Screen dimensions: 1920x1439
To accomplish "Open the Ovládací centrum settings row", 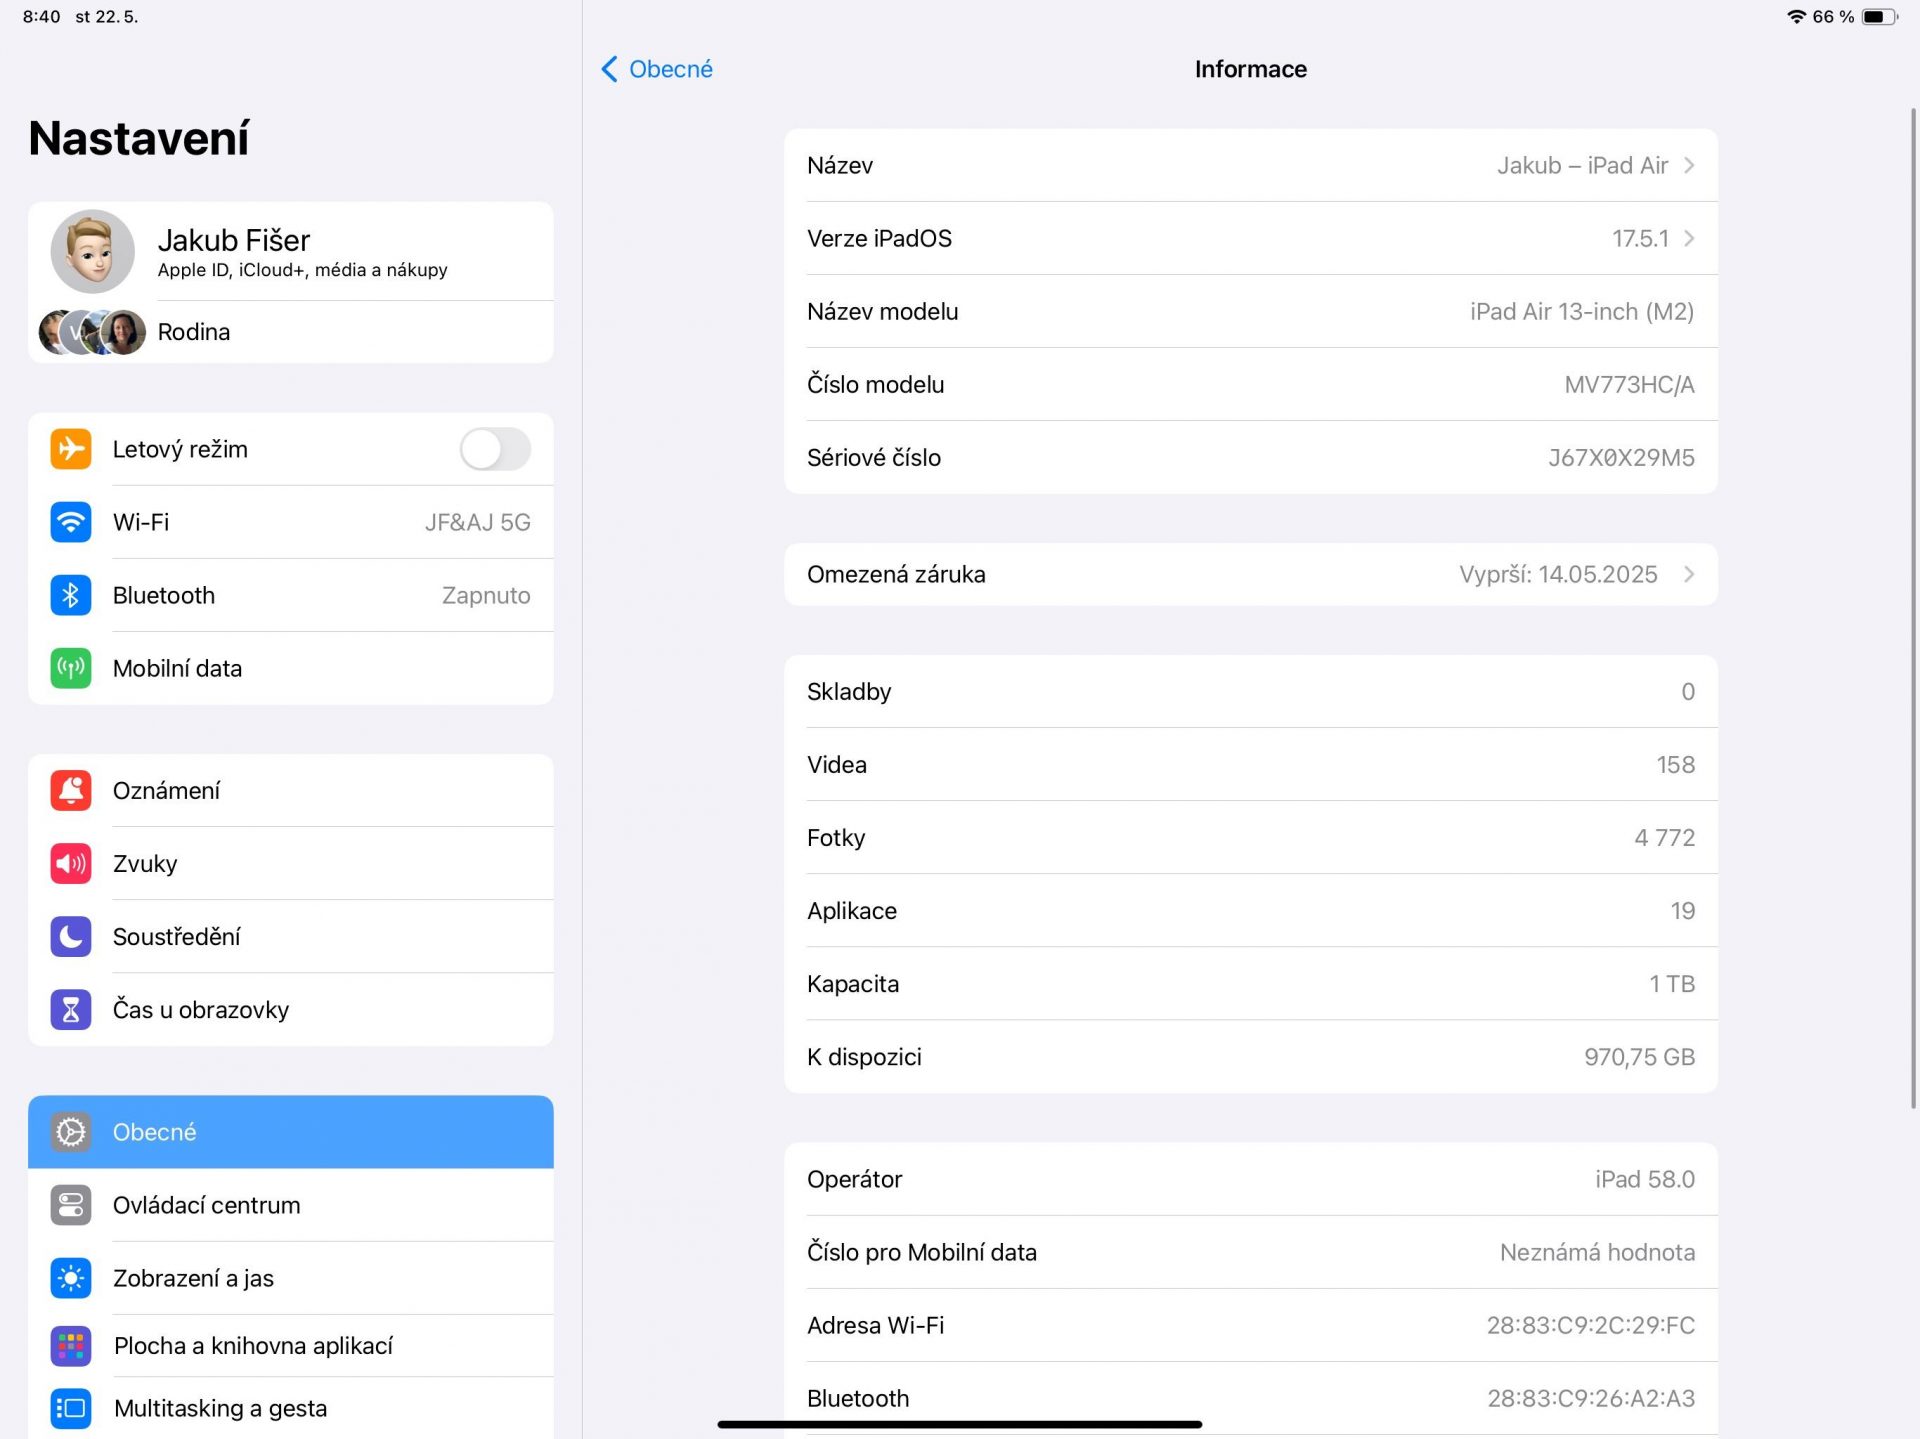I will coord(291,1205).
